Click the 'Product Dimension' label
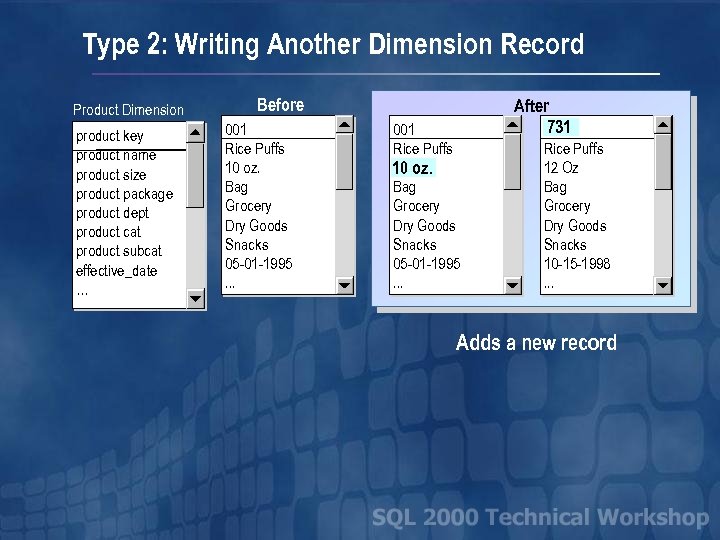The height and width of the screenshot is (540, 720). click(128, 110)
